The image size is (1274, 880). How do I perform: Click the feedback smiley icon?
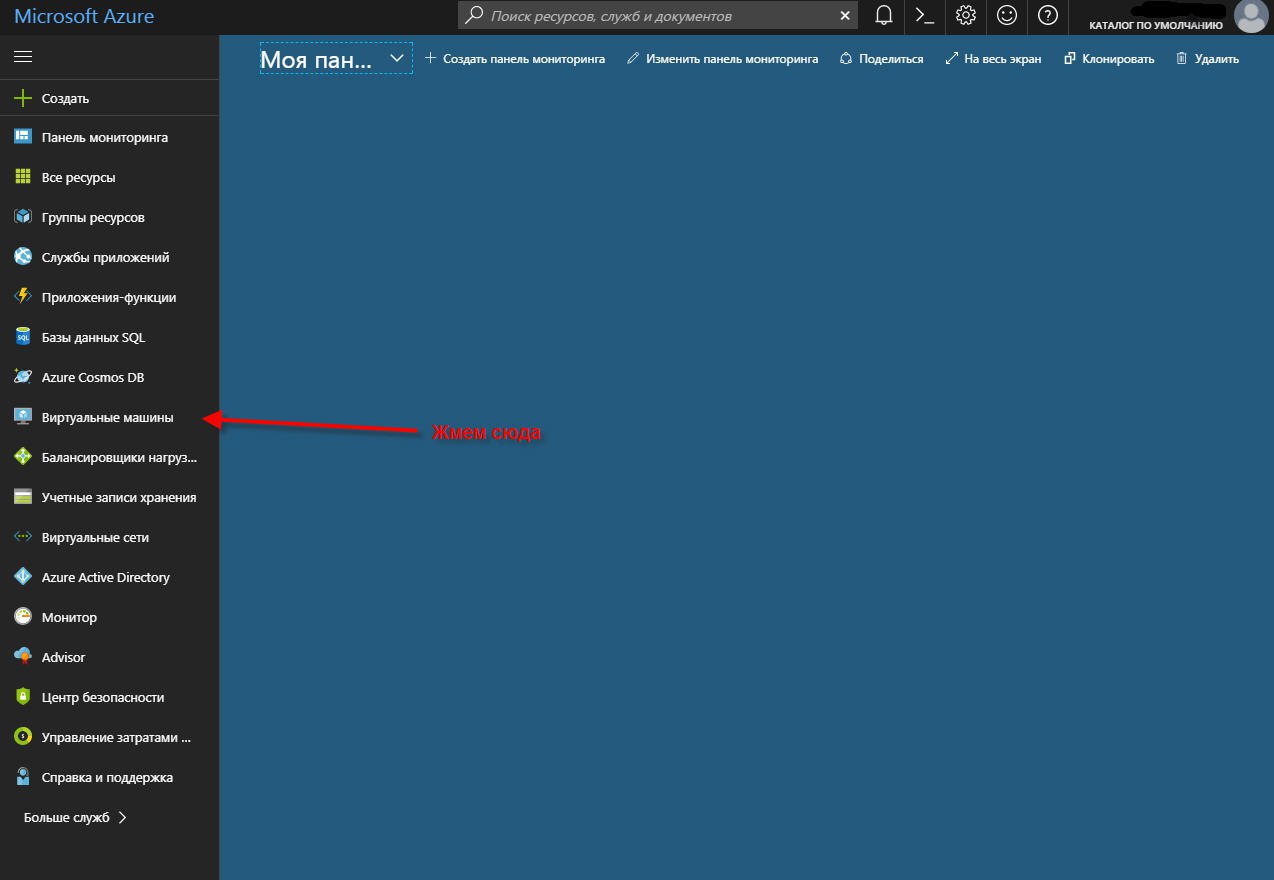1006,16
